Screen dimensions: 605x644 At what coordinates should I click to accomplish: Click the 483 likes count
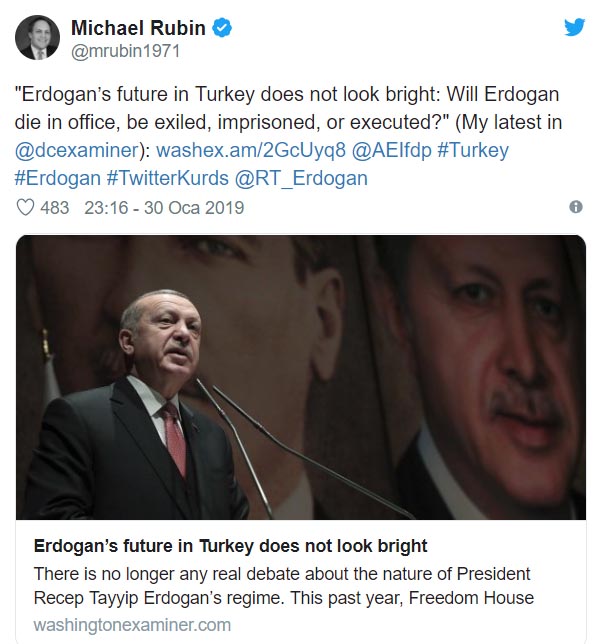point(54,208)
